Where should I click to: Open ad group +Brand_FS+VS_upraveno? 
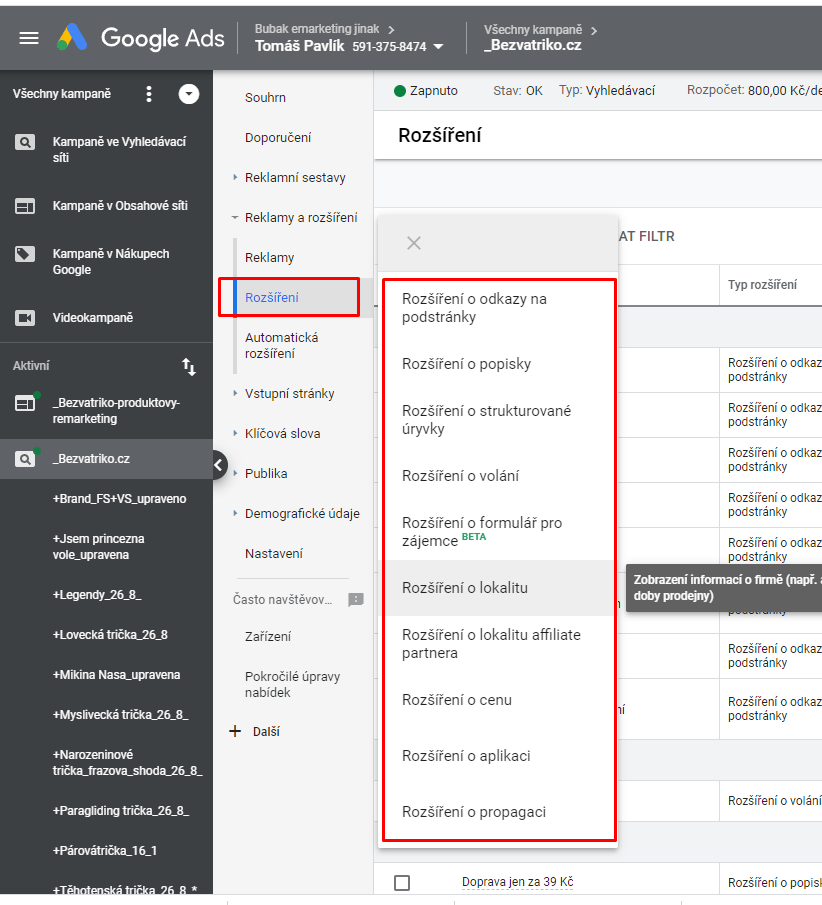(119, 499)
